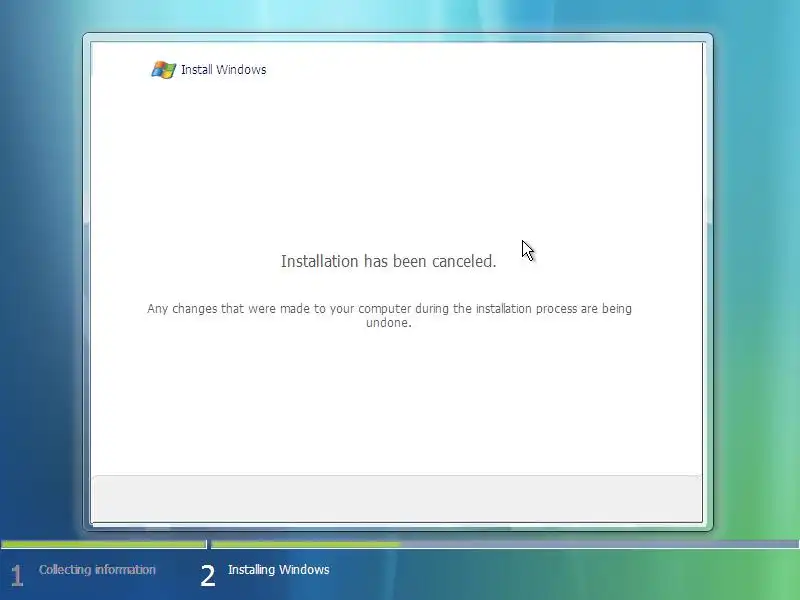Screen dimensions: 800x600
Task: Click the step 1 progress bar
Action: pyautogui.click(x=104, y=544)
